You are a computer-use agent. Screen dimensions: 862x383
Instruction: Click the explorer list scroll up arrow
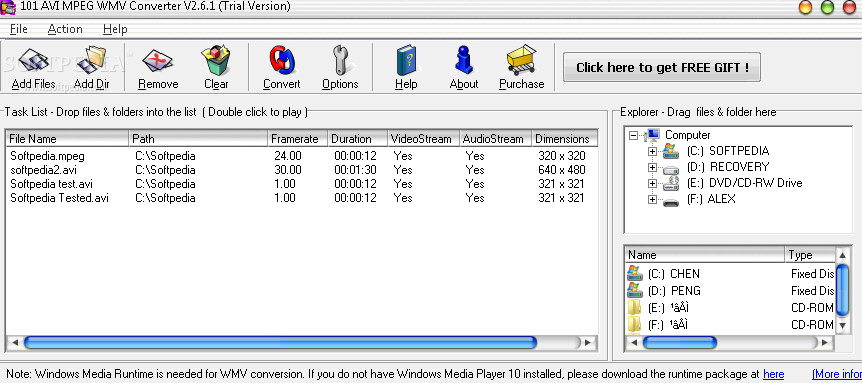842,254
